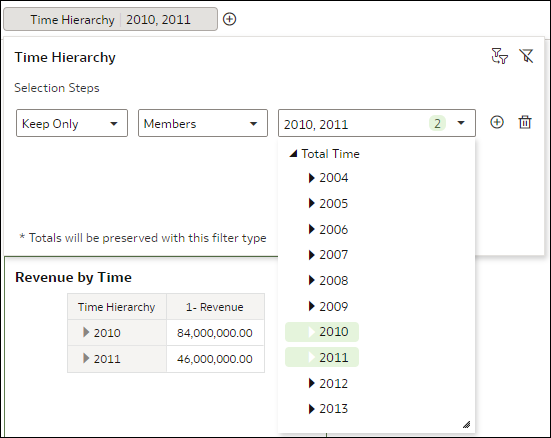
Task: Open the Keep Only dropdown
Action: click(x=72, y=123)
